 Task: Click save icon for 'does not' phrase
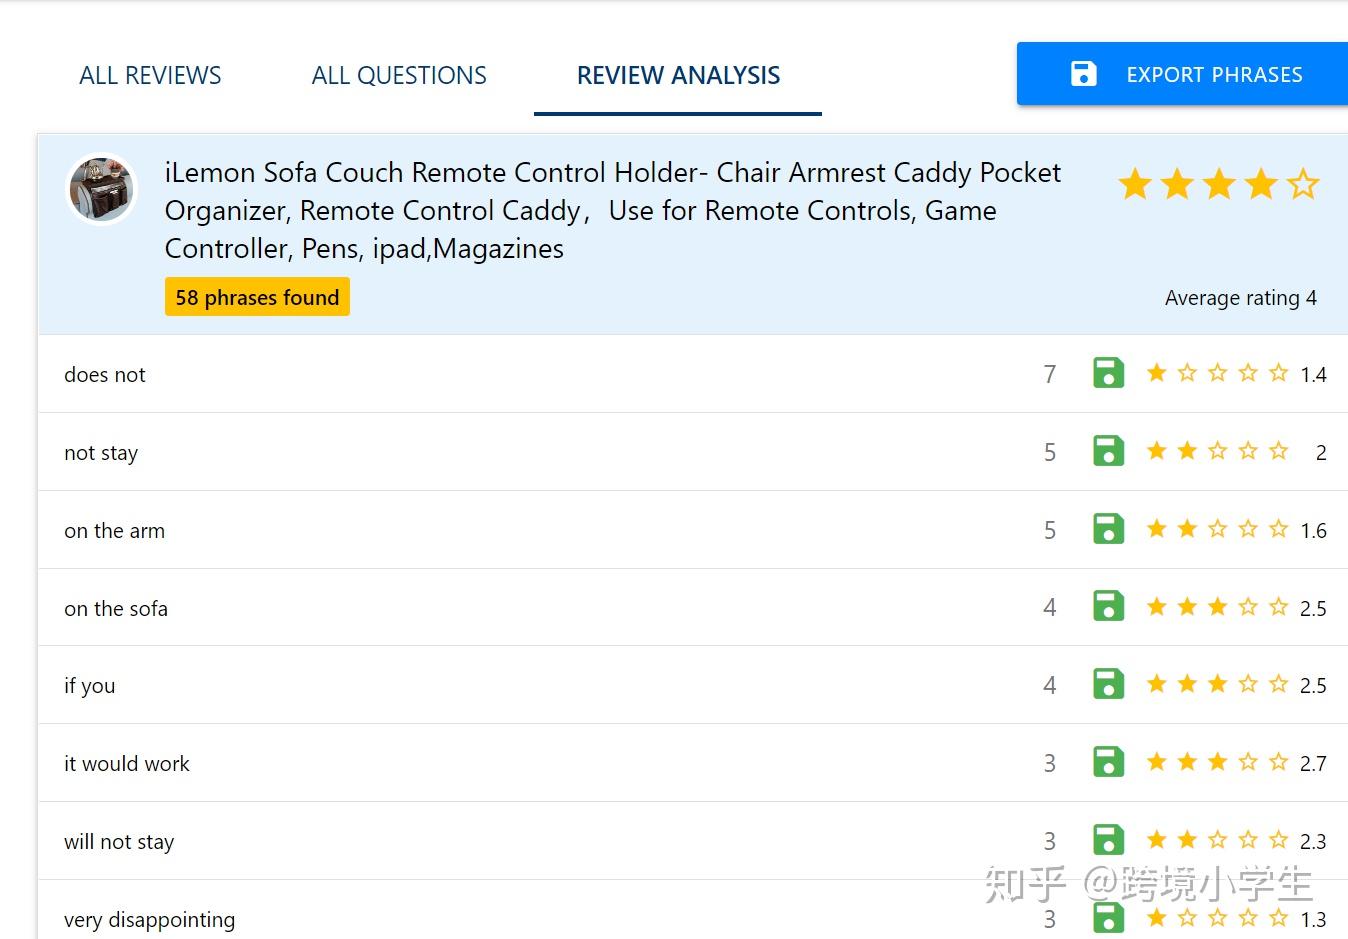1108,373
